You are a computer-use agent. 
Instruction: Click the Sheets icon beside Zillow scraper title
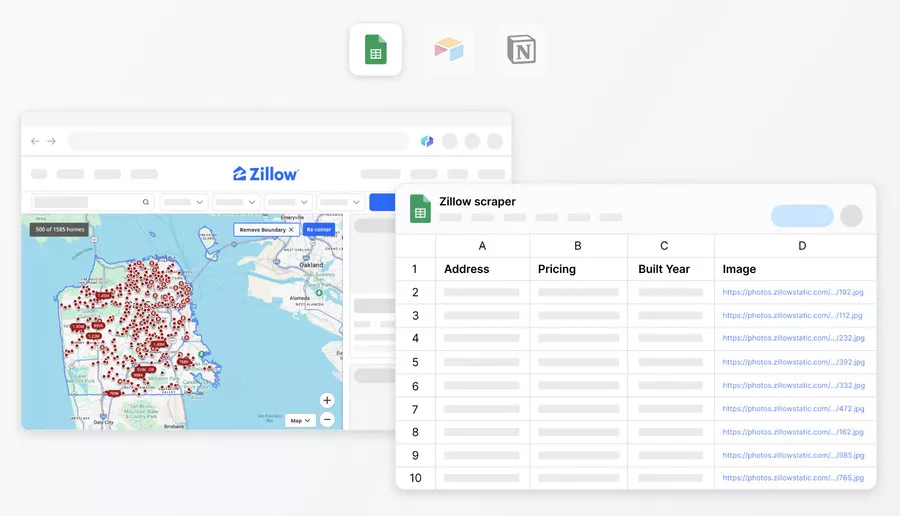tap(420, 208)
